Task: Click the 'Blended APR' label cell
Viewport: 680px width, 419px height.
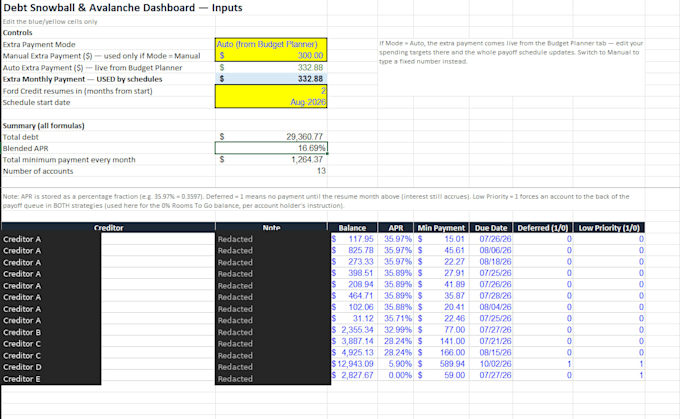Action: point(108,148)
